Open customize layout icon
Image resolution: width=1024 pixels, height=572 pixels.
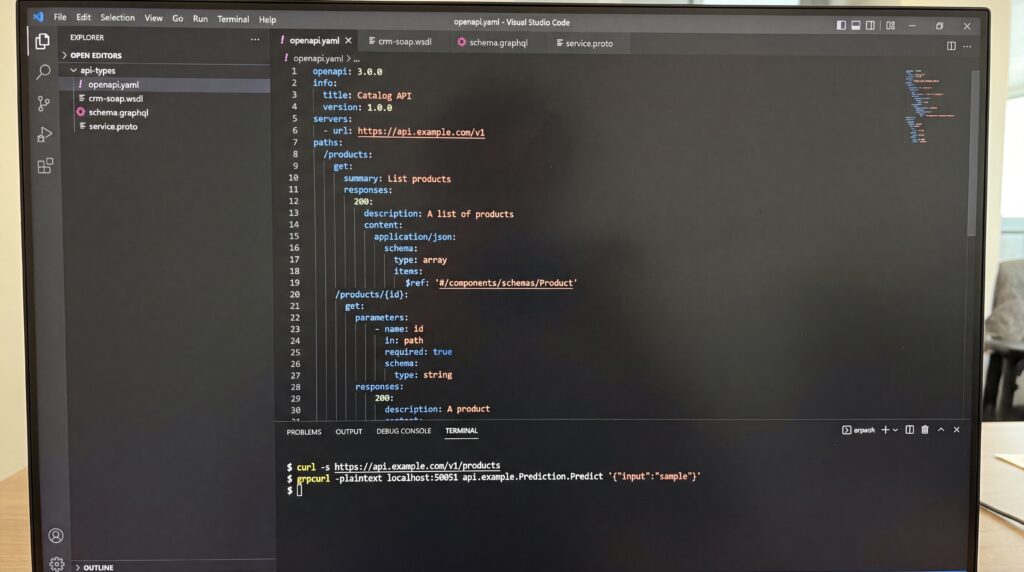tap(890, 25)
